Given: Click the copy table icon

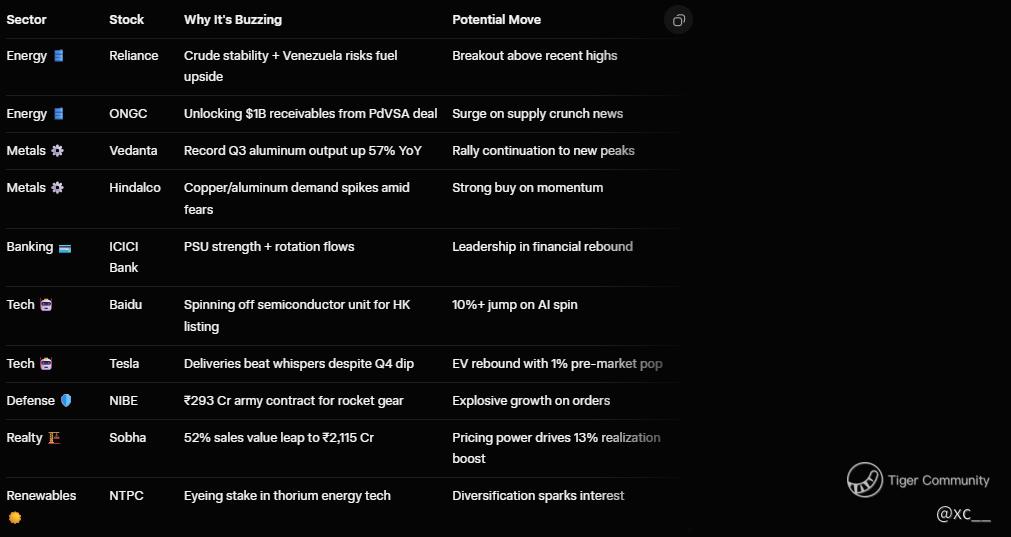Looking at the screenshot, I should pos(679,20).
